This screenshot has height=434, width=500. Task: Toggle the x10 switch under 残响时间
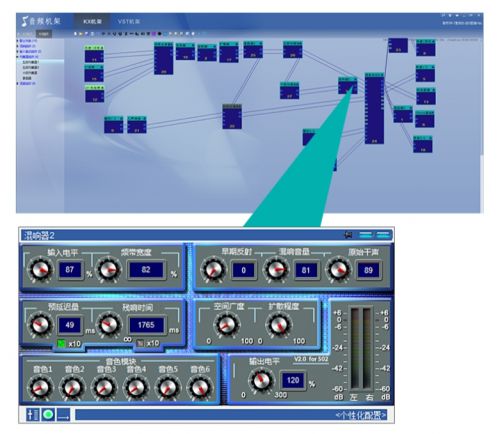click(x=140, y=343)
